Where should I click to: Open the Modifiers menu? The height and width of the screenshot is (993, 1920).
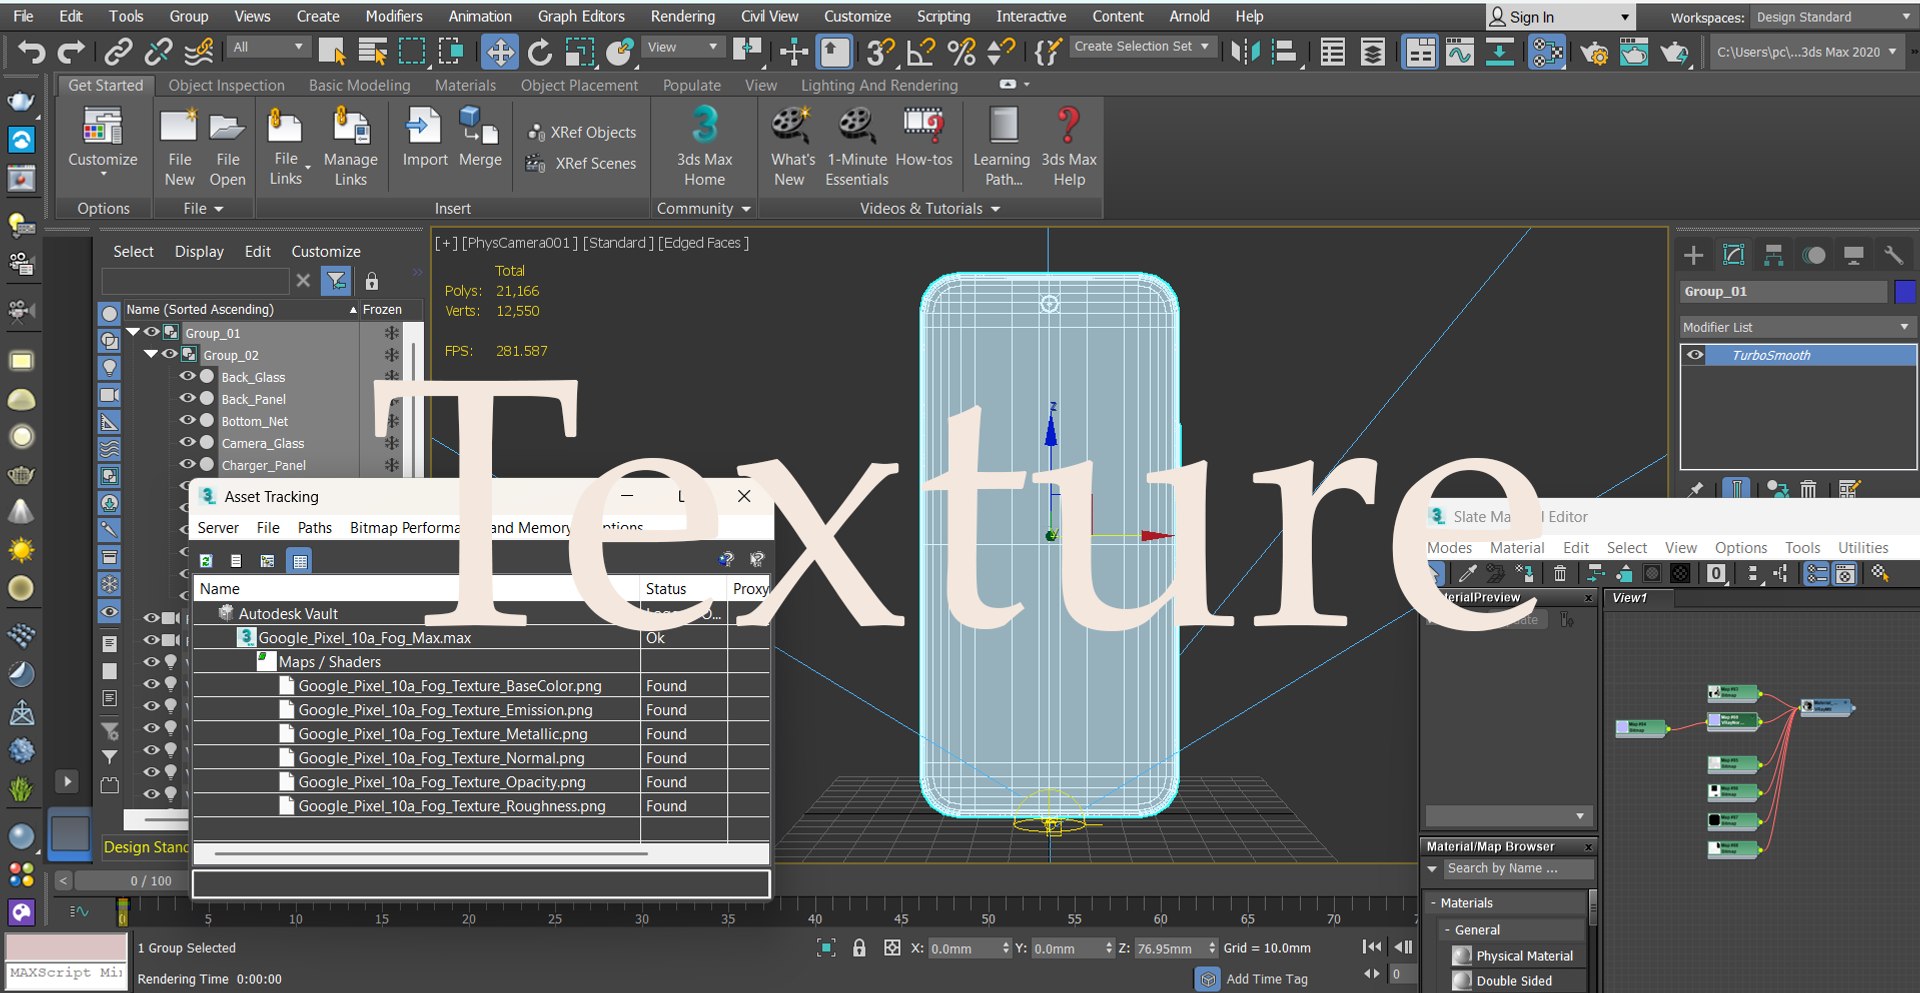click(394, 16)
